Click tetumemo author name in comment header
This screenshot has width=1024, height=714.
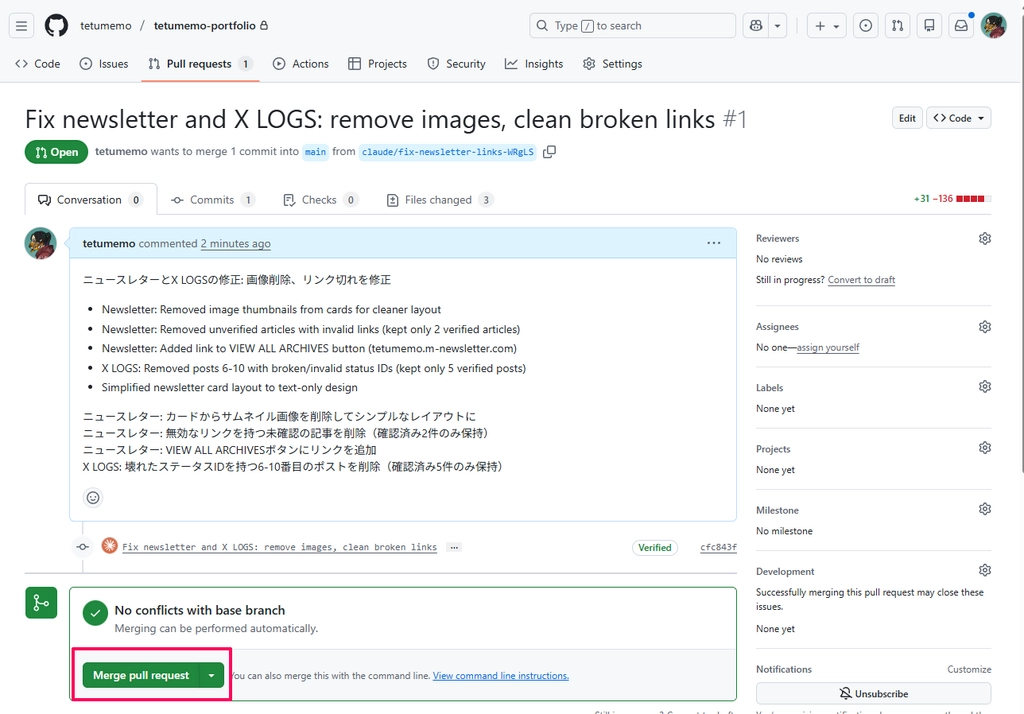pos(109,244)
